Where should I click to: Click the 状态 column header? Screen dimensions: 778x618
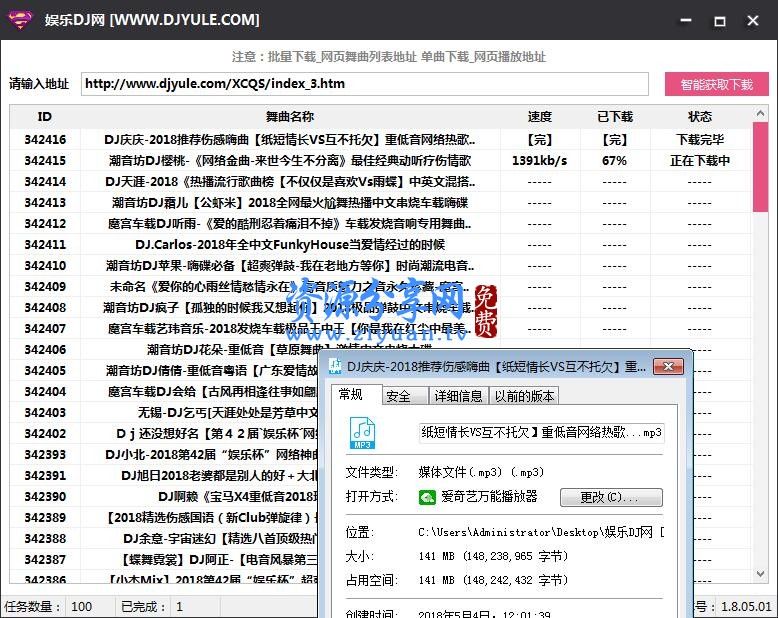click(700, 117)
